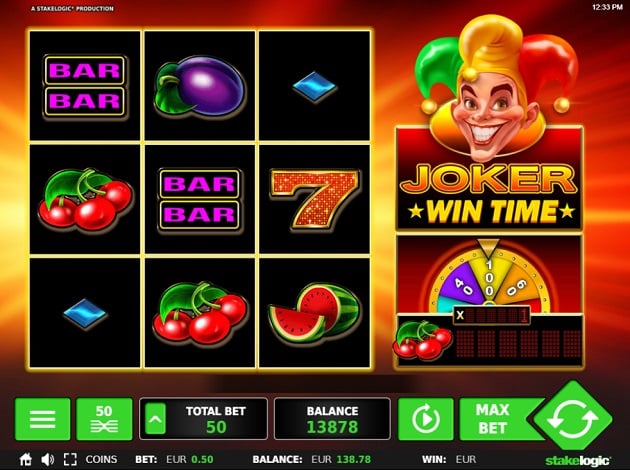Expand total bet with the up arrow

click(155, 419)
